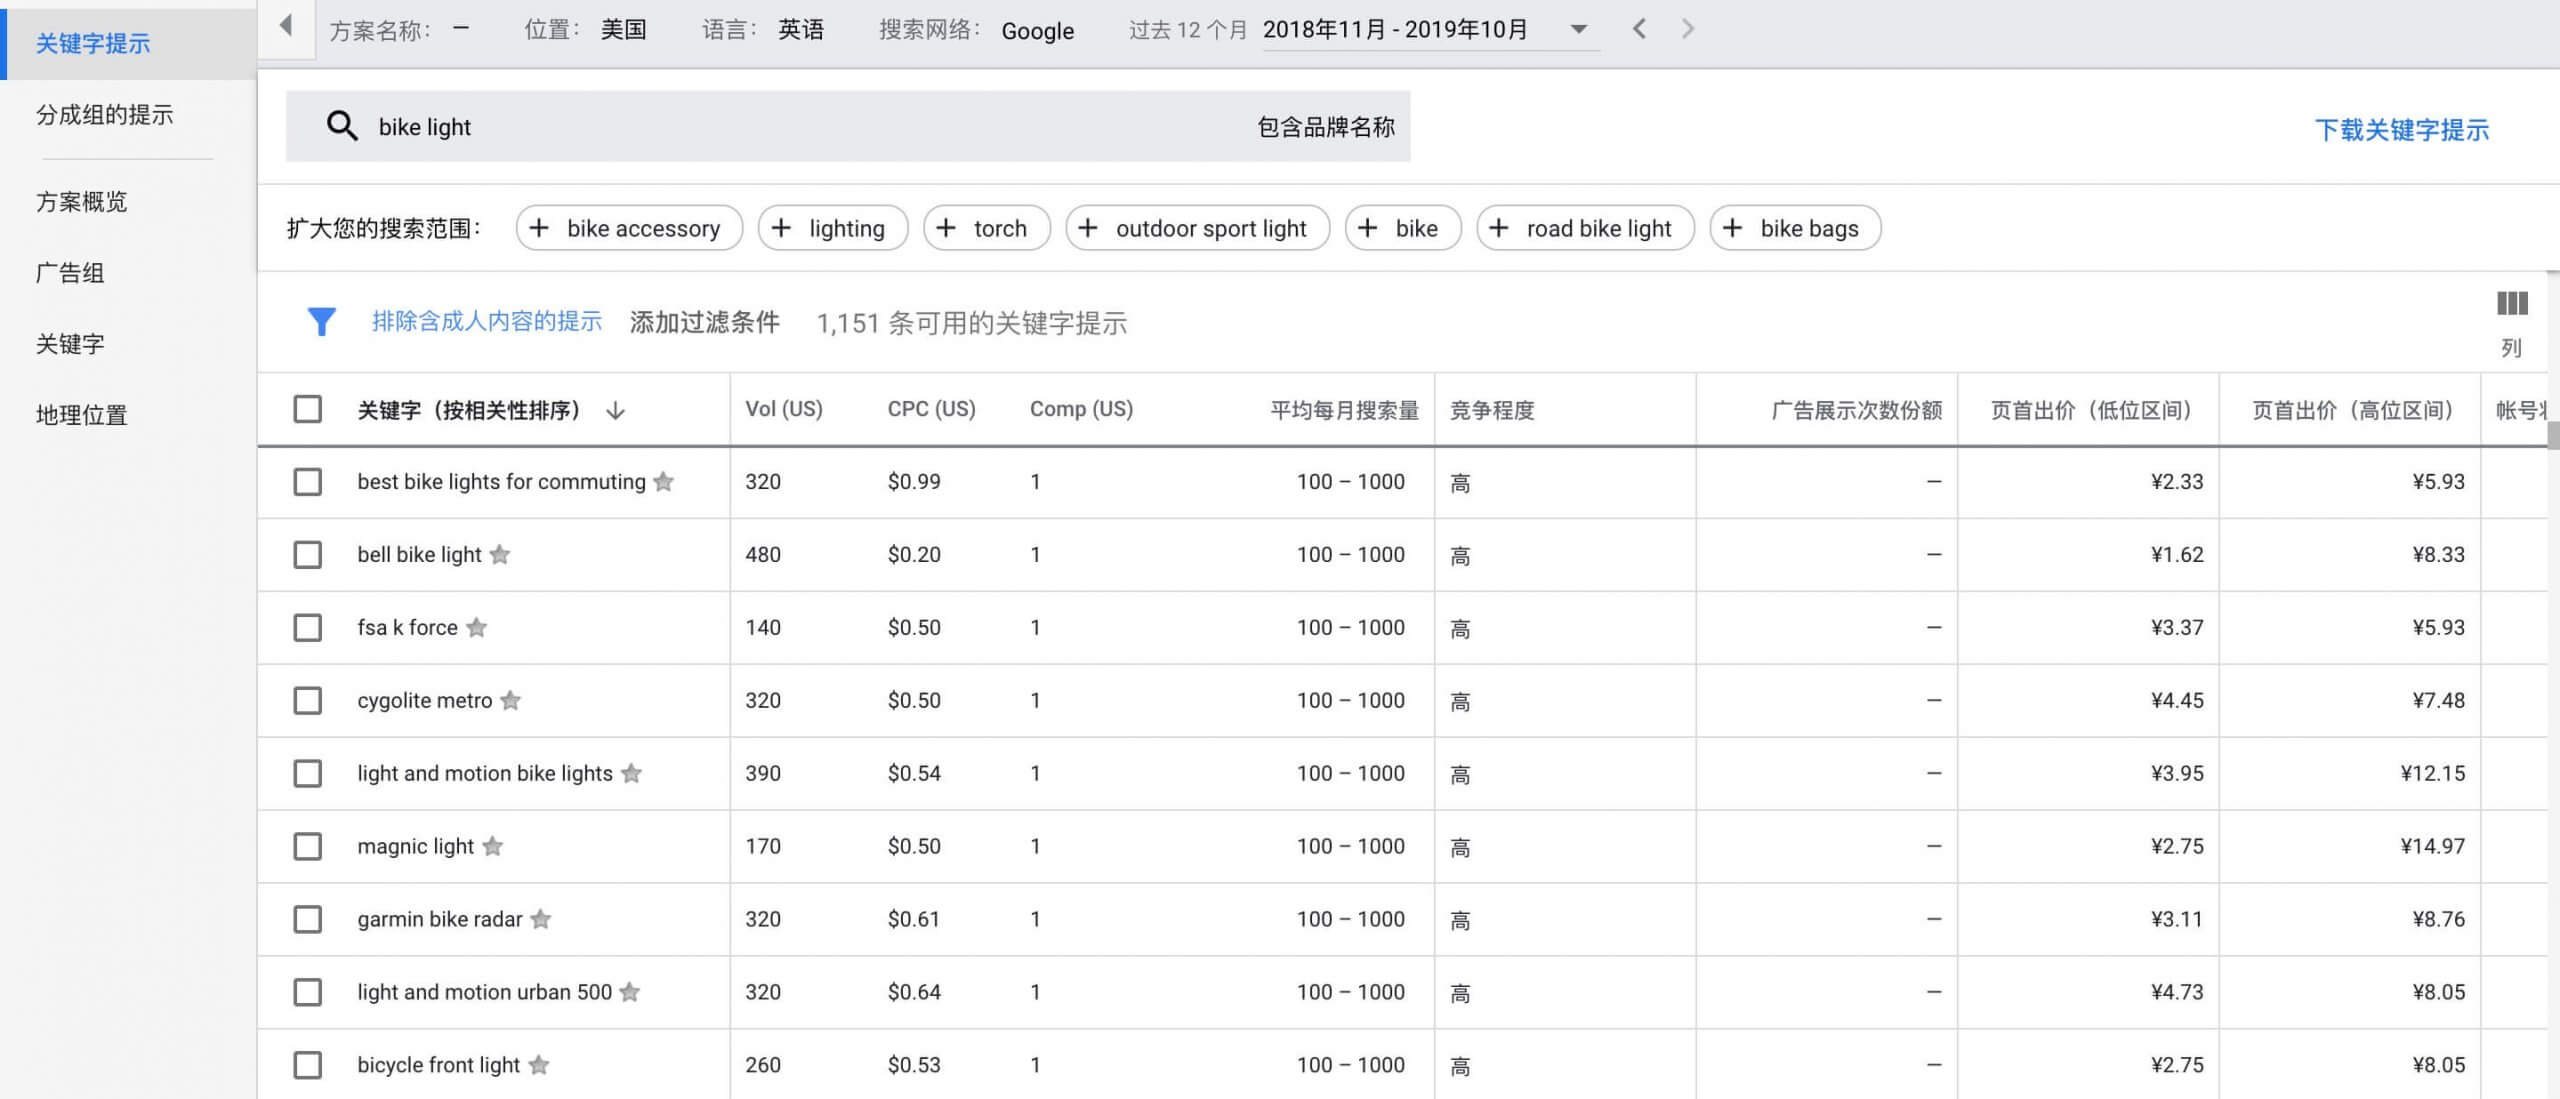Image resolution: width=2560 pixels, height=1099 pixels.
Task: Sort by 页首出价（低位区间）column header
Action: pyautogui.click(x=2091, y=410)
